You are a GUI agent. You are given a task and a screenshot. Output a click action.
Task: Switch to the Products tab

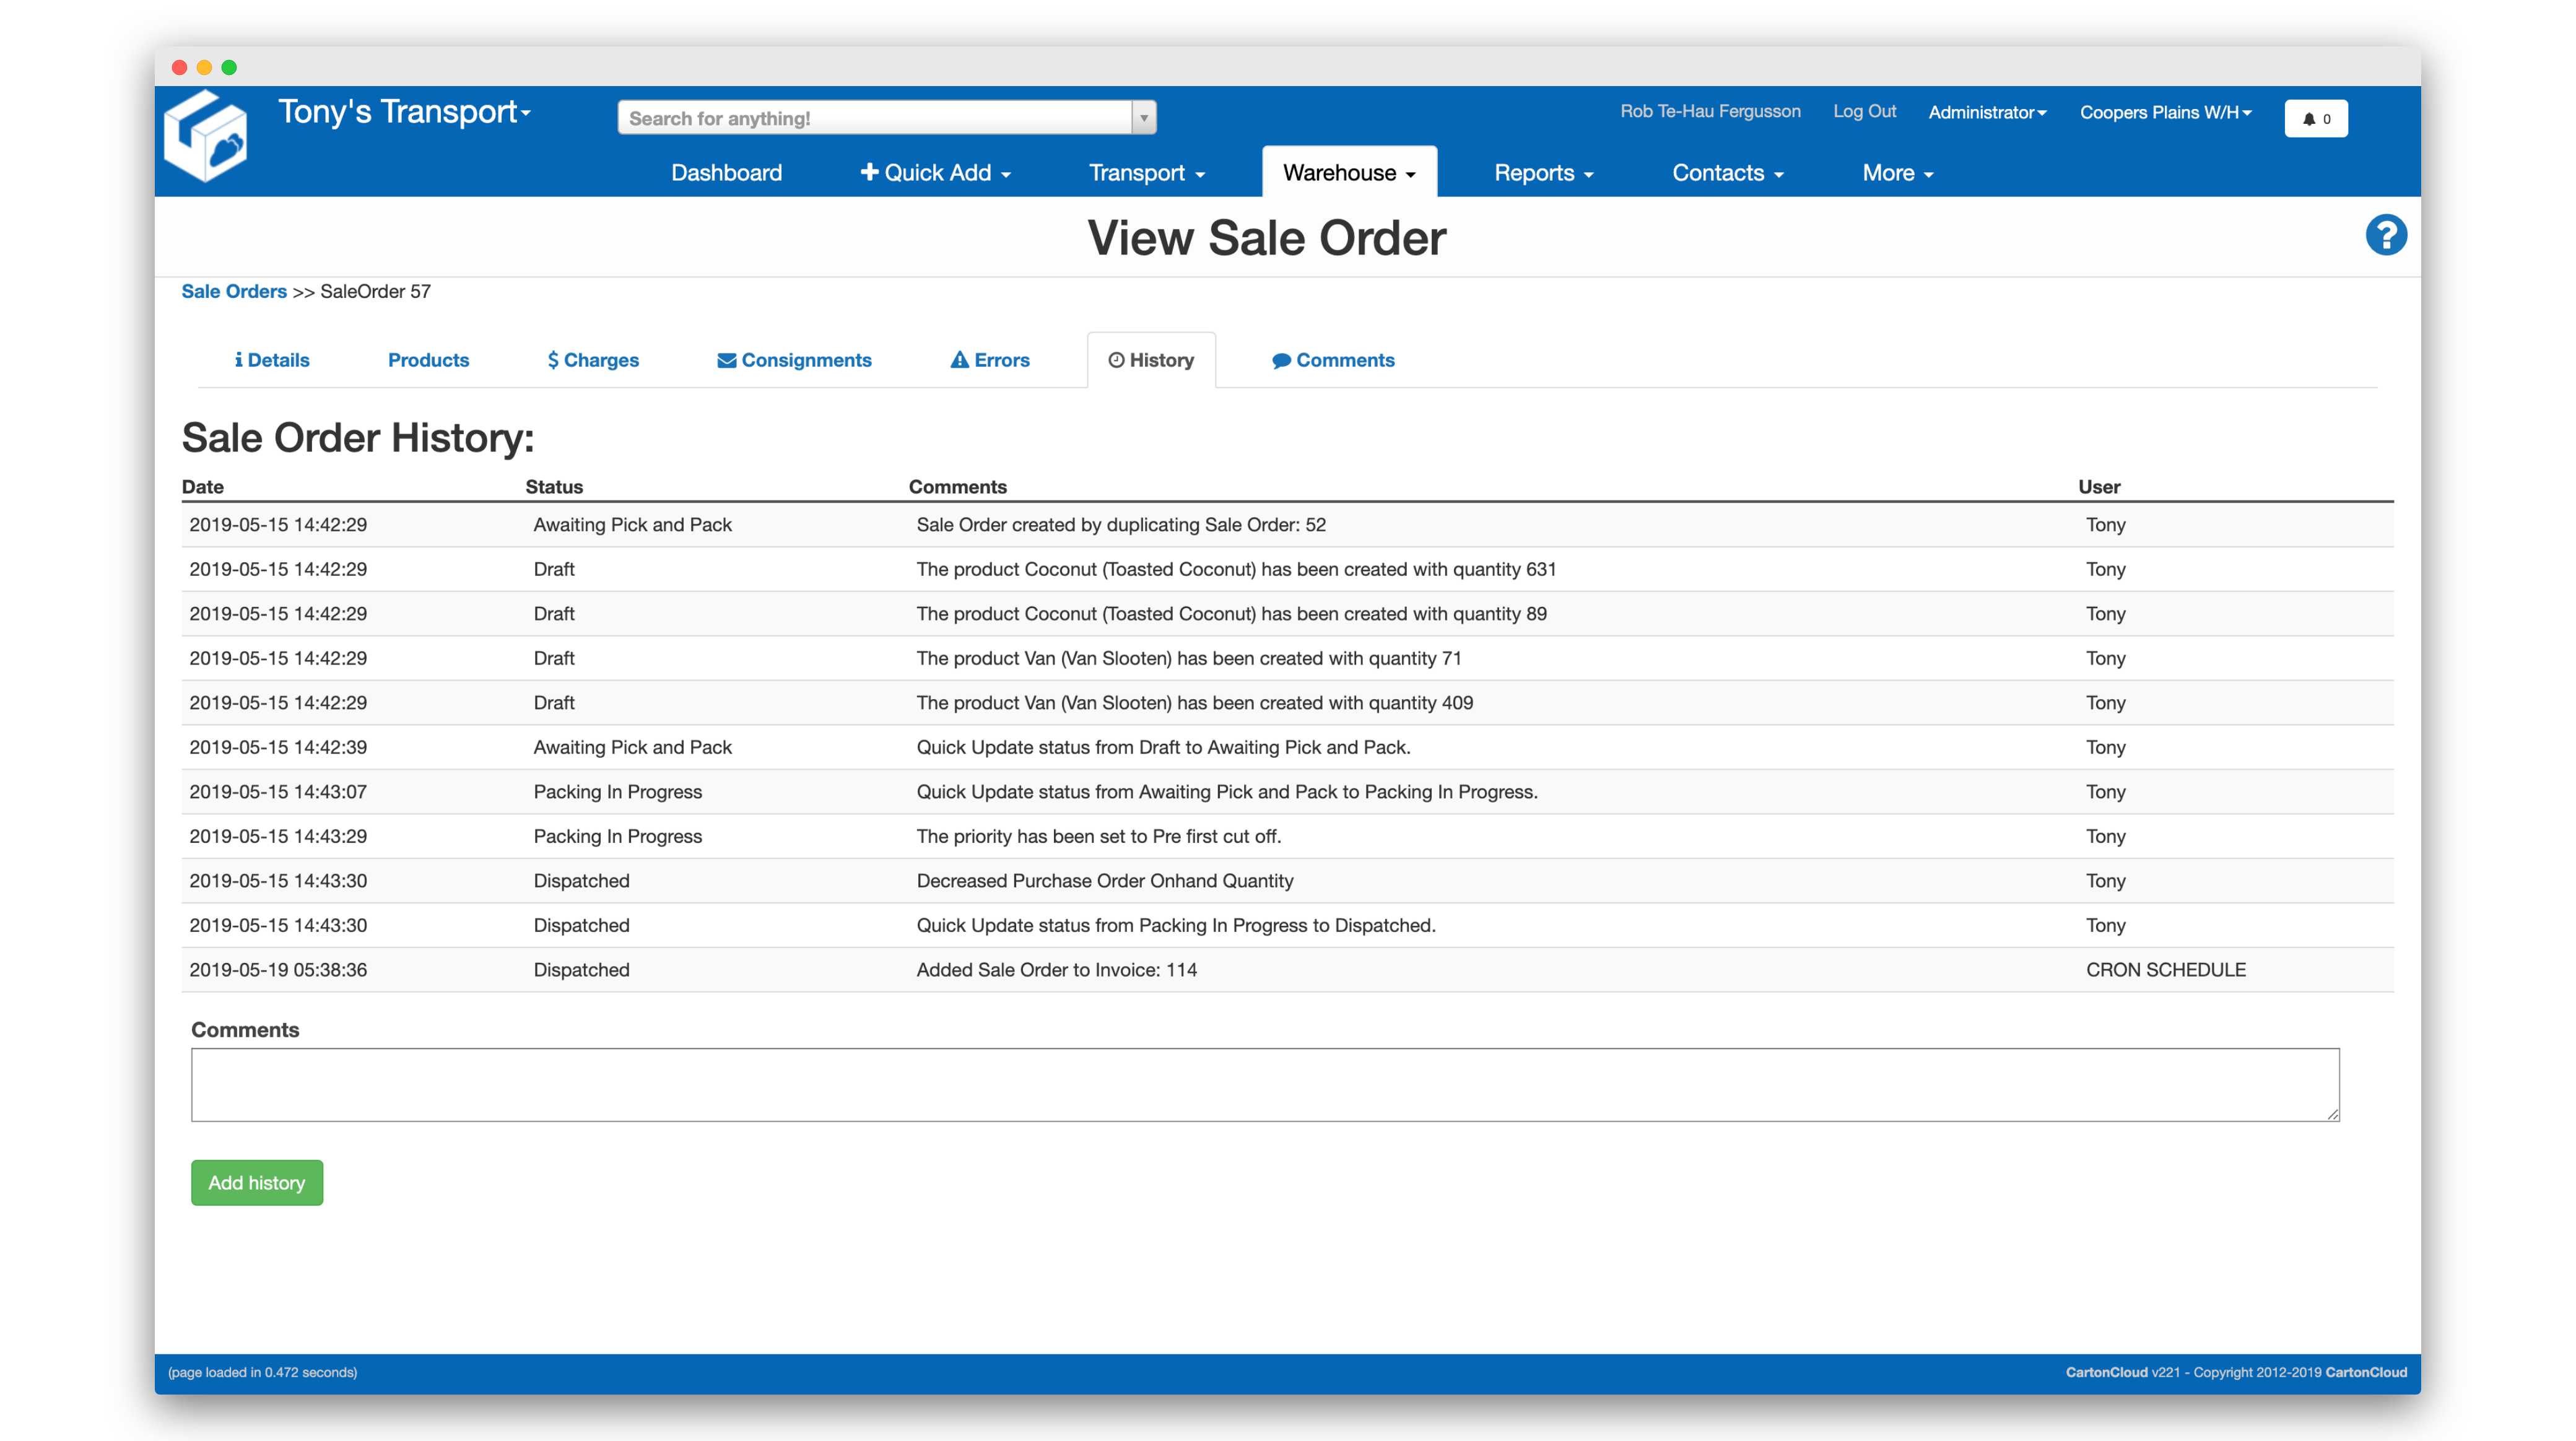(x=428, y=360)
